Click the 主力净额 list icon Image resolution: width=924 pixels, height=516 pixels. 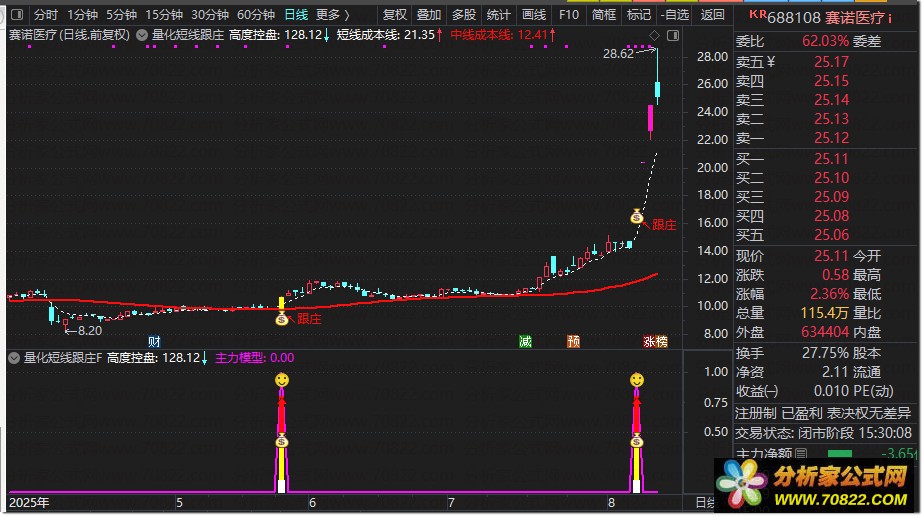[x=801, y=453]
